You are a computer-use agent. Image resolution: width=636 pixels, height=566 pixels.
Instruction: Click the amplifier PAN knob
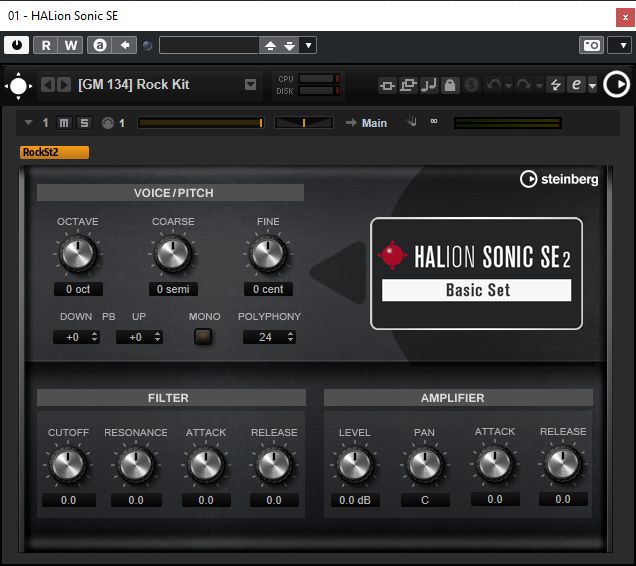[x=425, y=465]
